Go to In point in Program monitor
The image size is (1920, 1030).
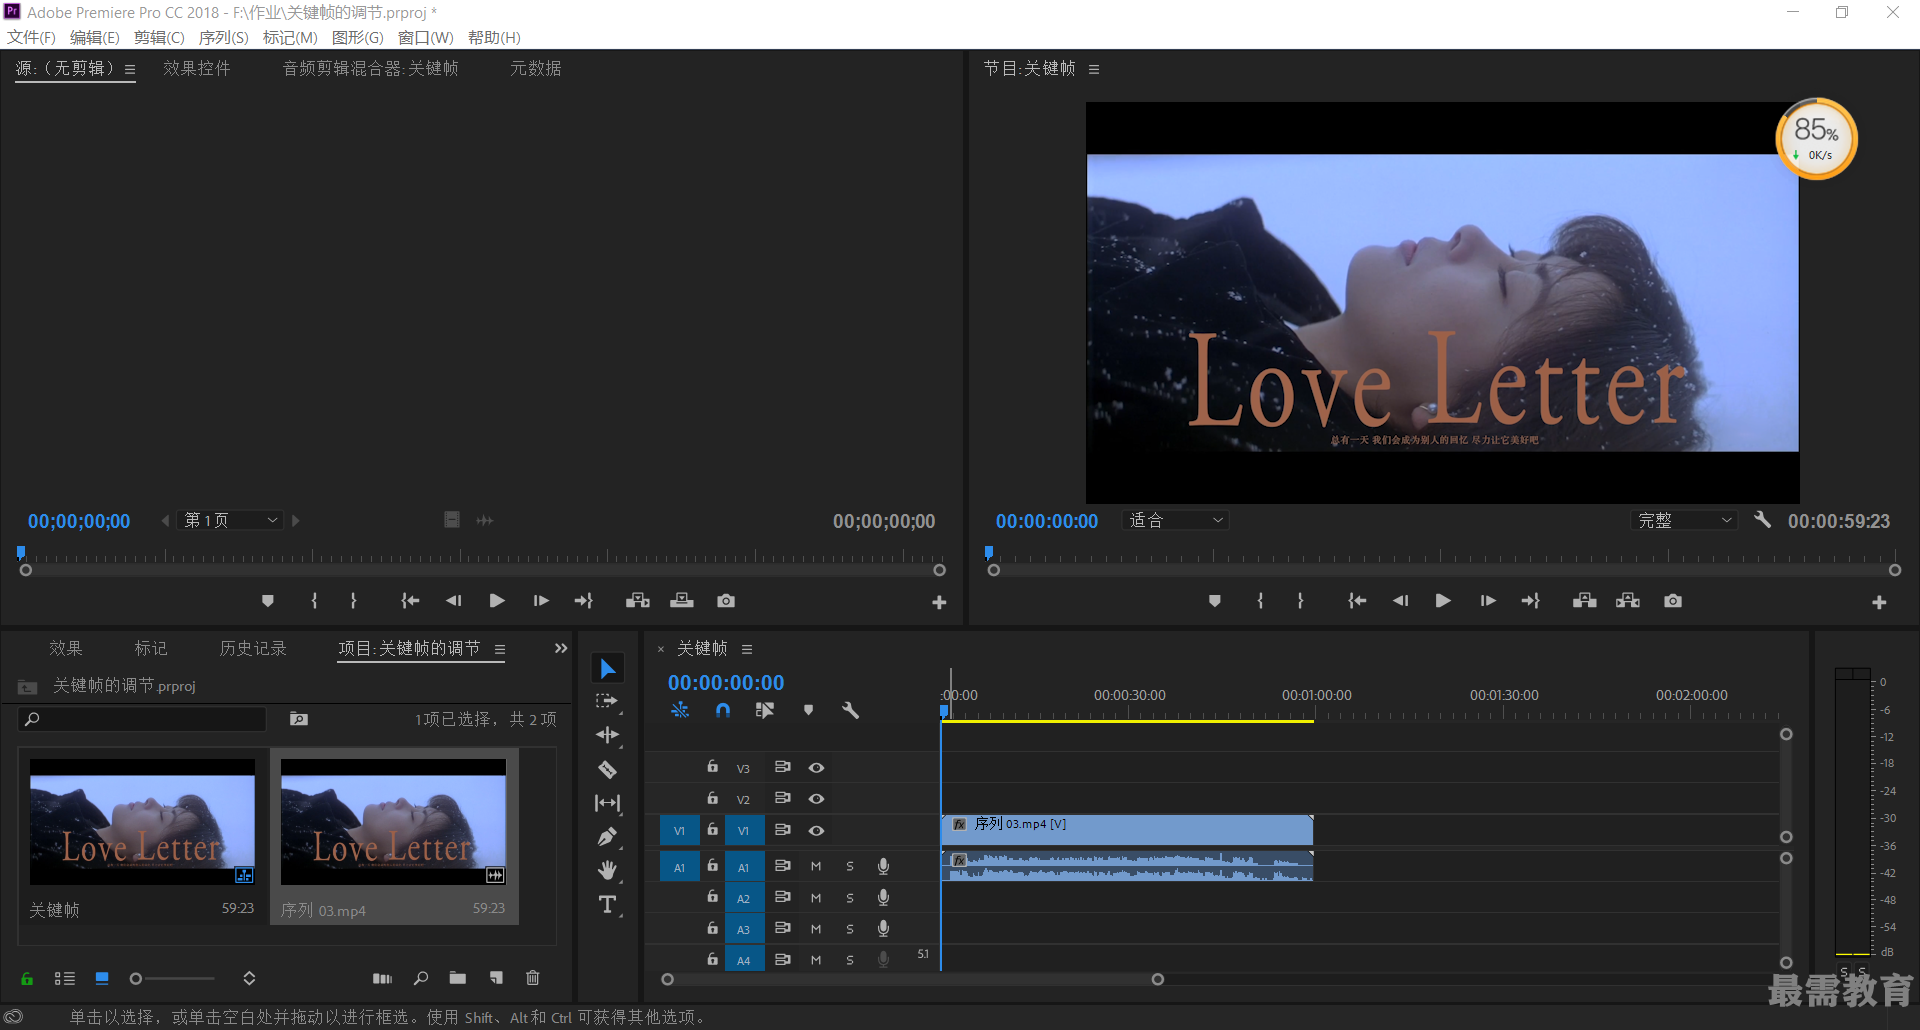1357,601
